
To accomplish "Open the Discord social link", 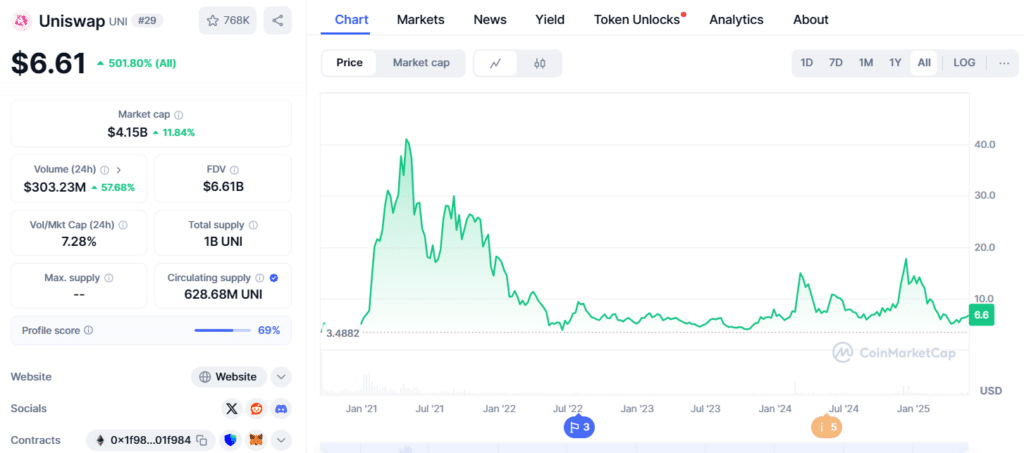I will (x=281, y=409).
